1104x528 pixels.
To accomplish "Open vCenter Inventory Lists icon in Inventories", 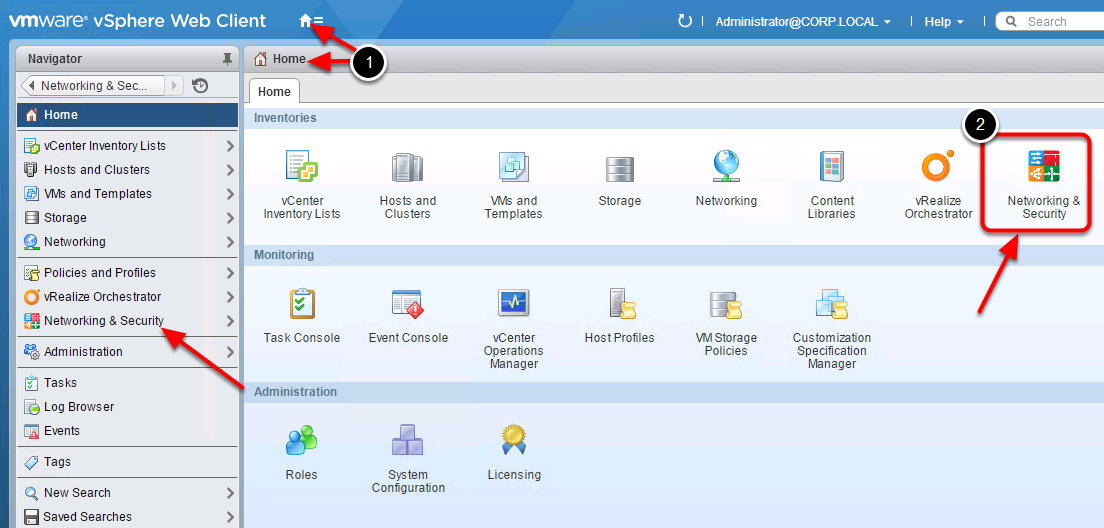I will 302,166.
